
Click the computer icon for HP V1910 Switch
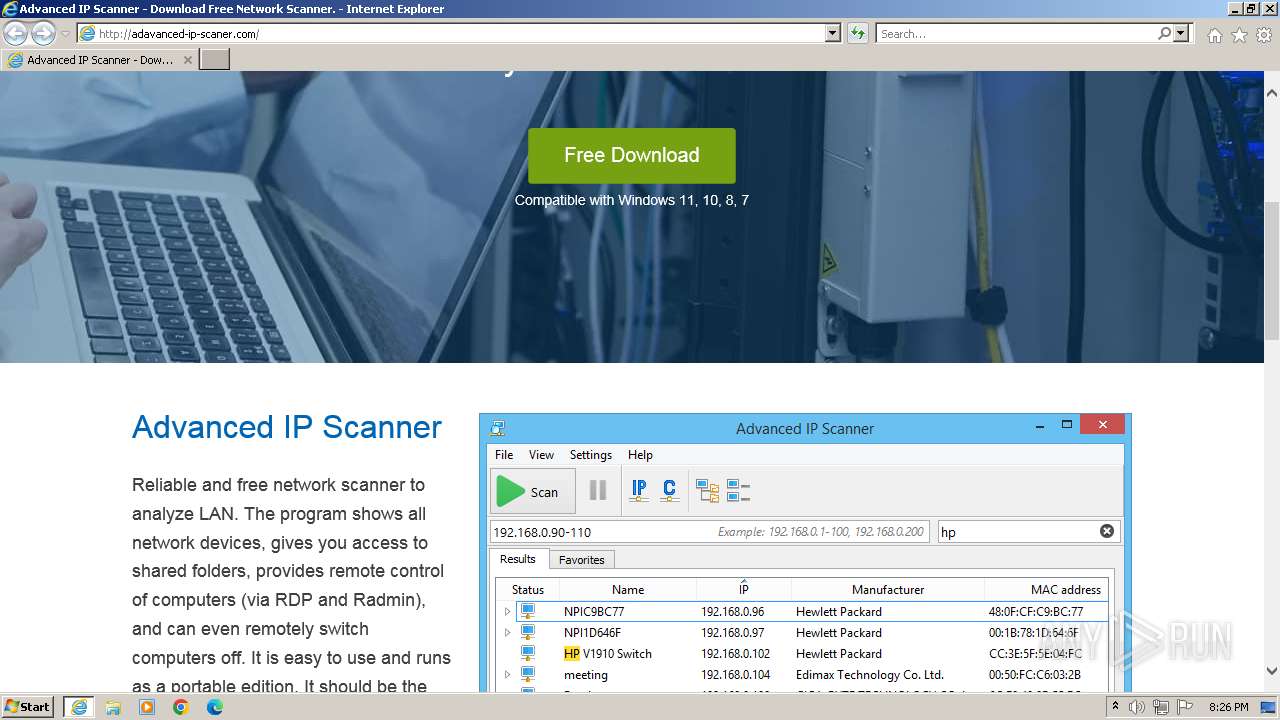tap(528, 653)
